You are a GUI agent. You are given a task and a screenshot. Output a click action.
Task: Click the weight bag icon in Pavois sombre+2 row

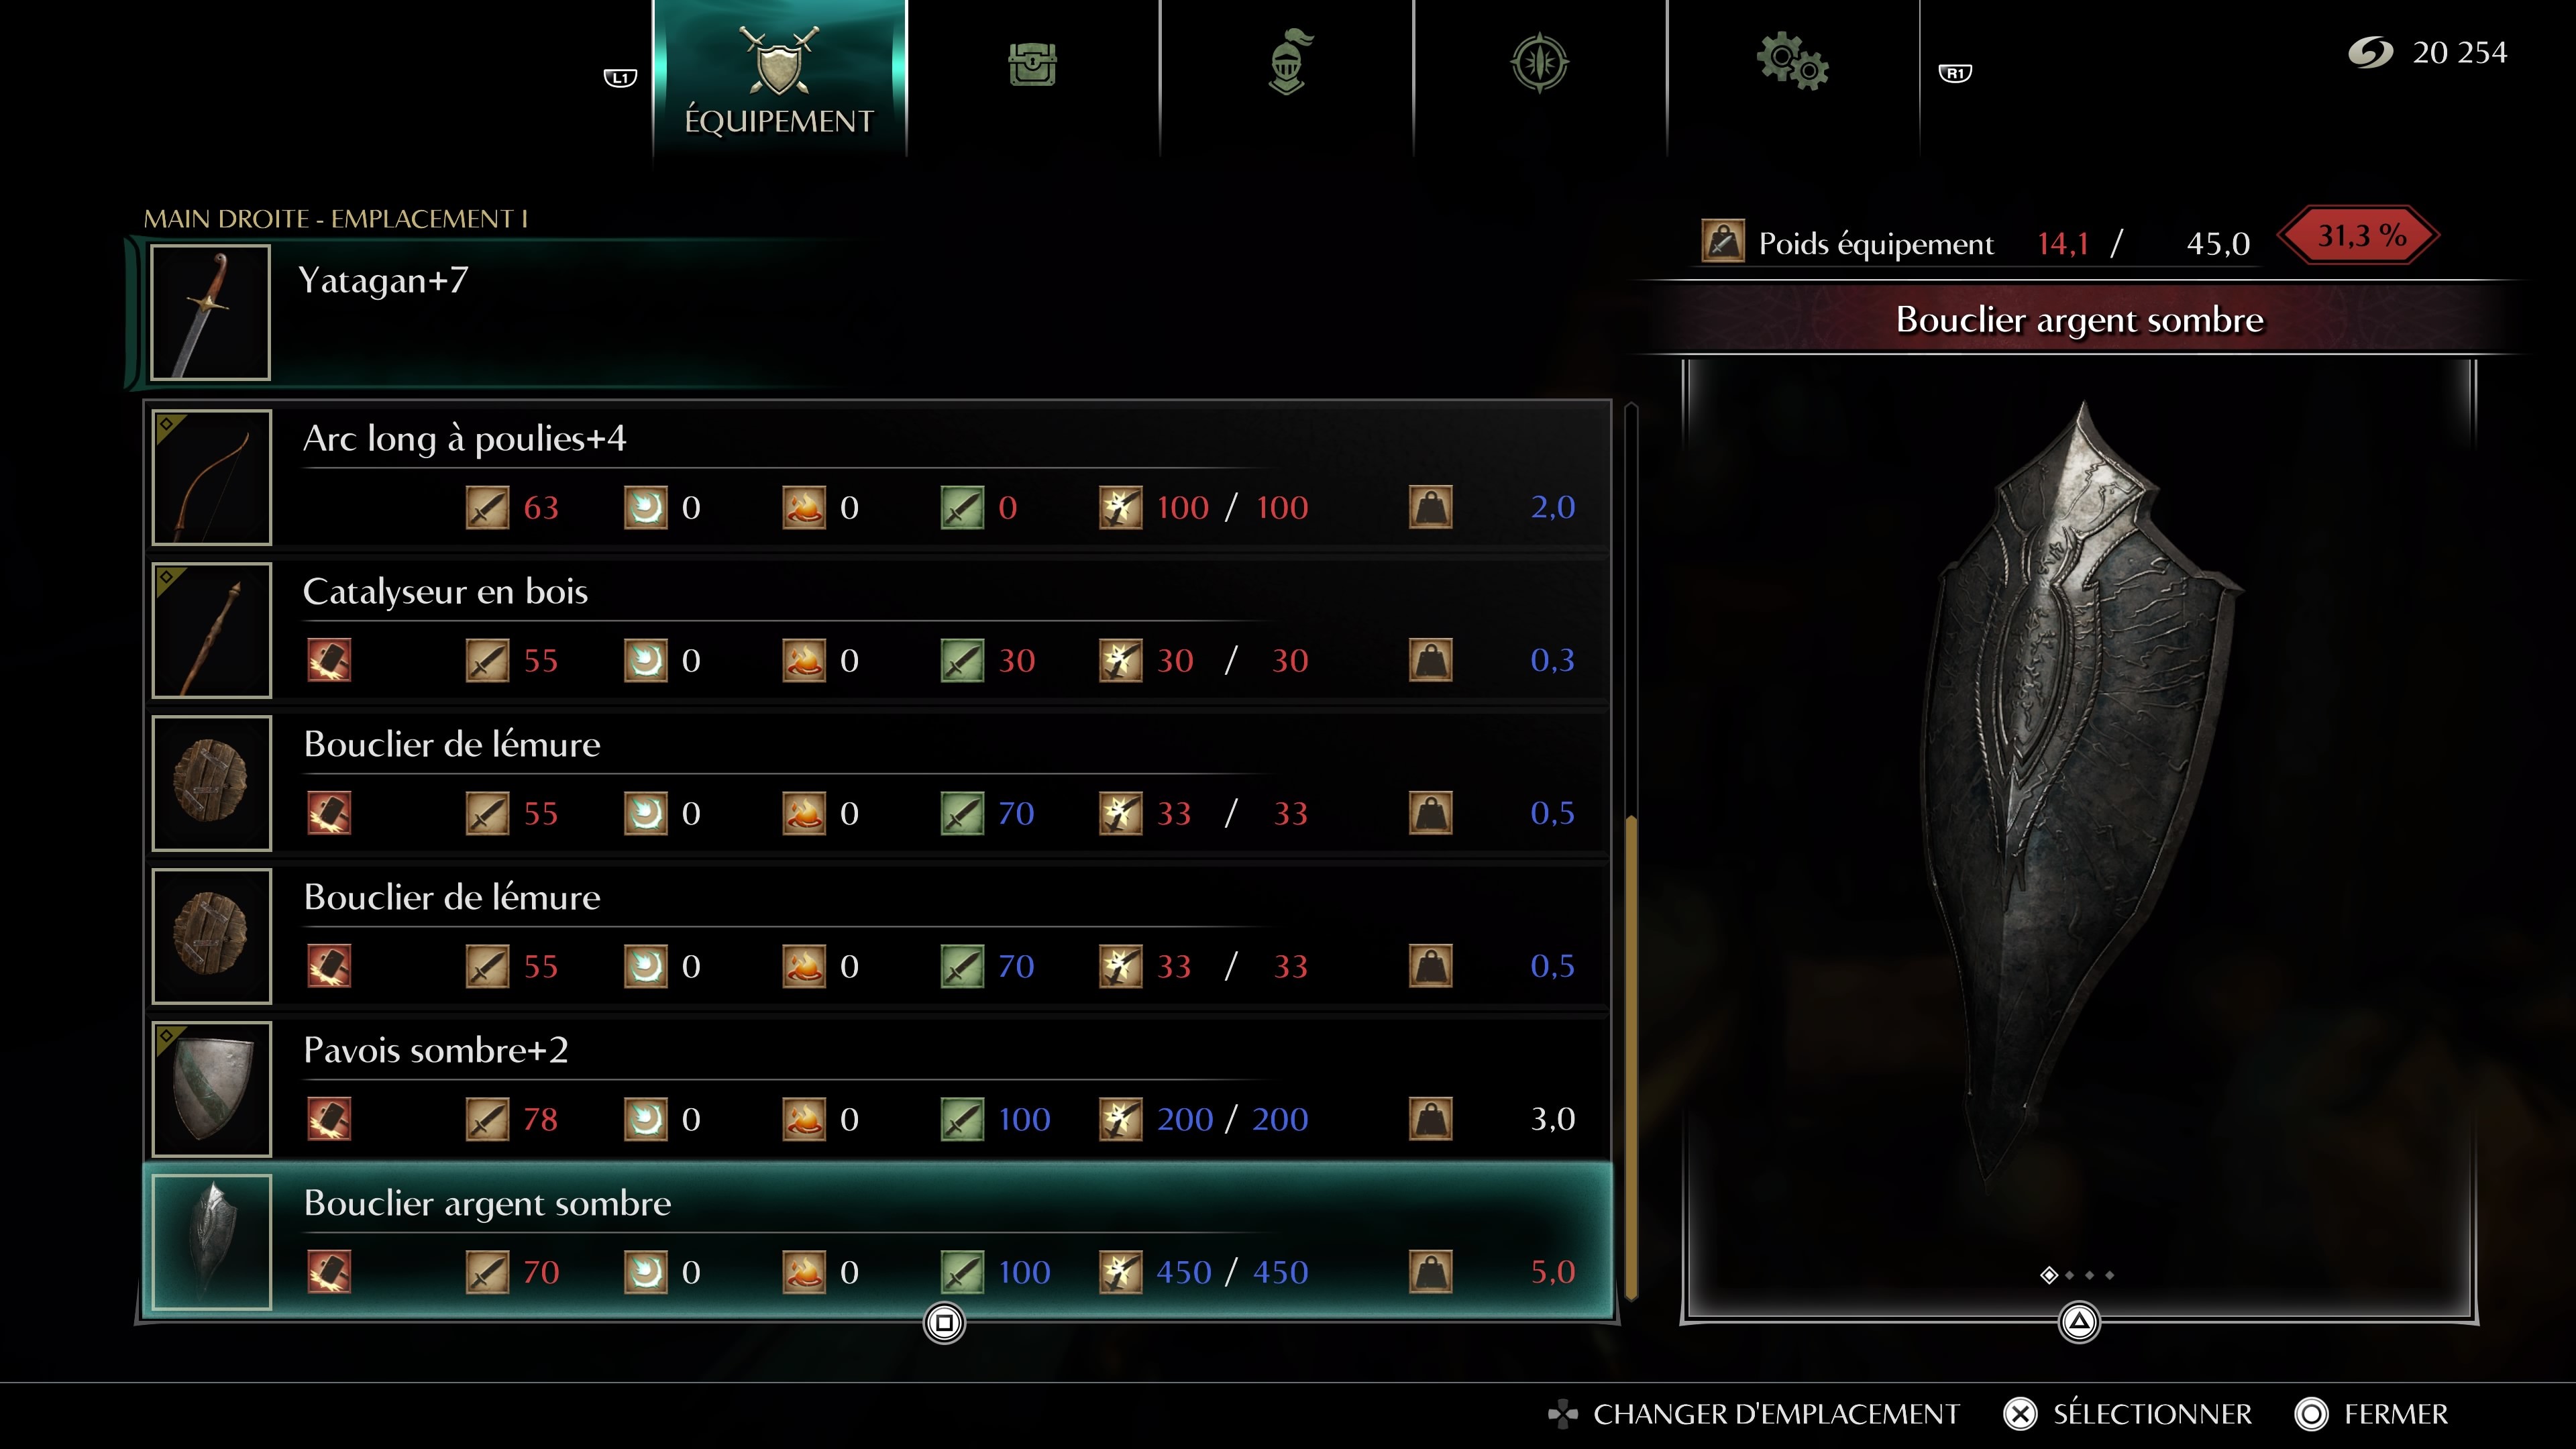click(1430, 1119)
